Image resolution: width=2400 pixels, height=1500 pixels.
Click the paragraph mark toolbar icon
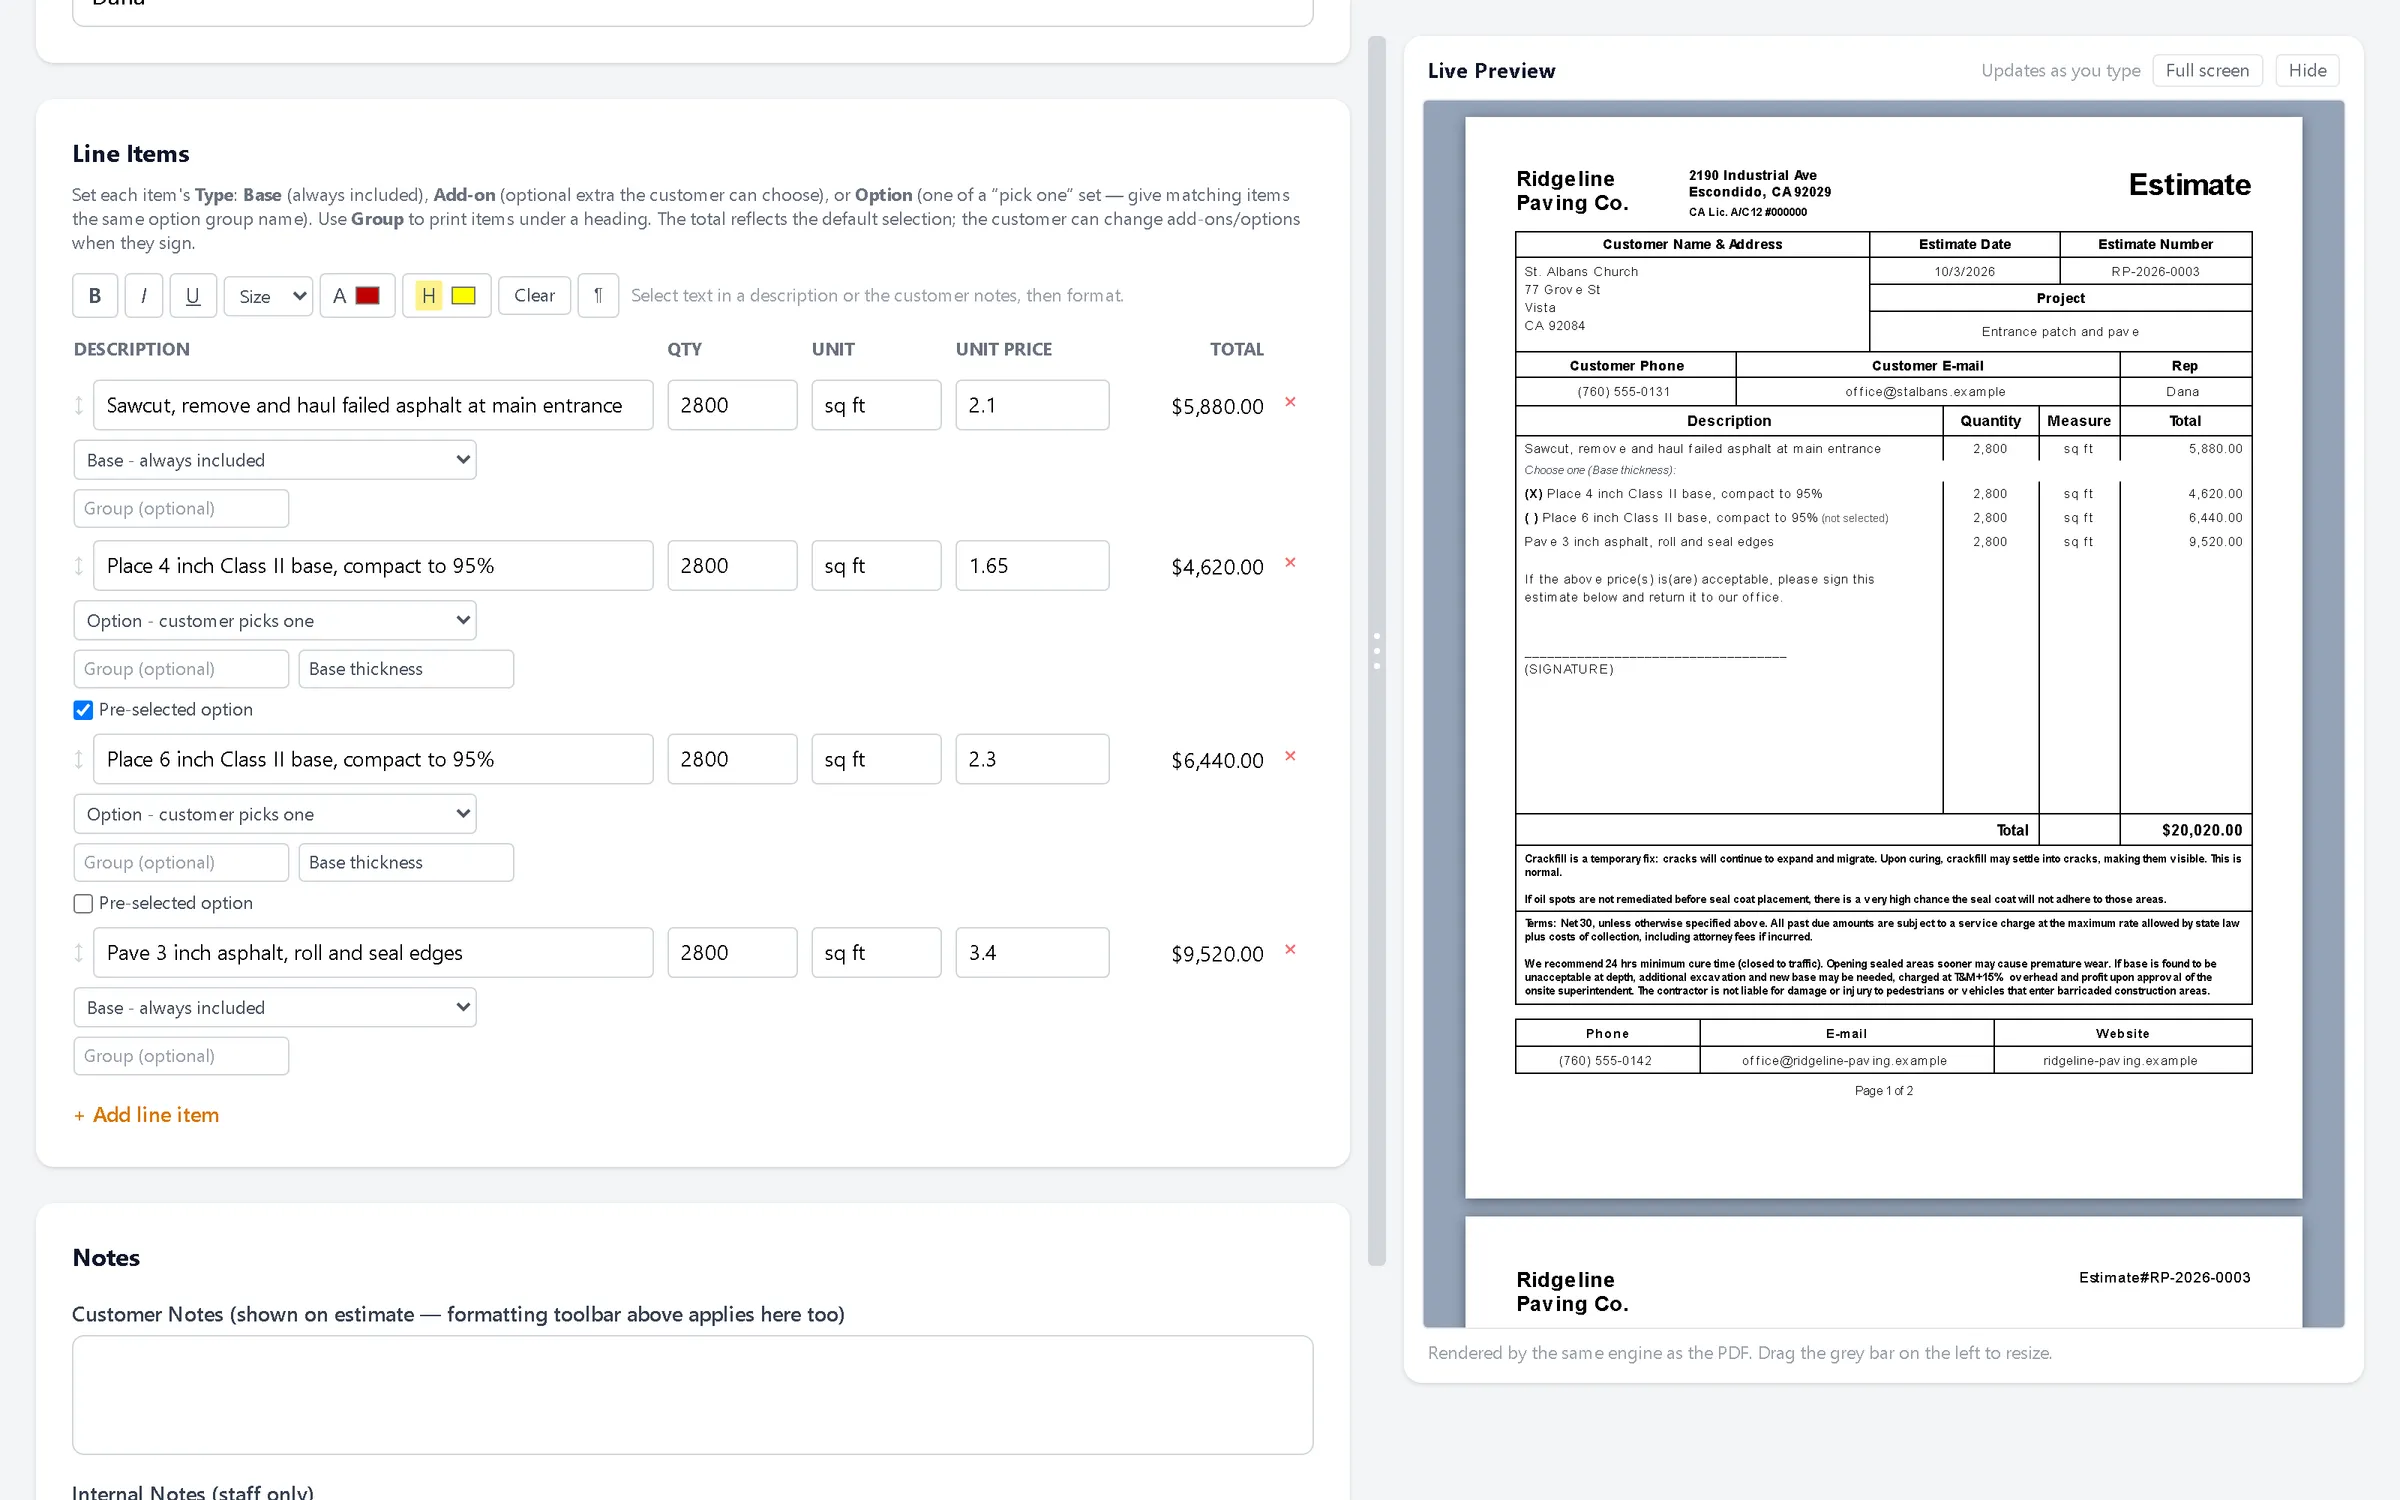(x=598, y=296)
